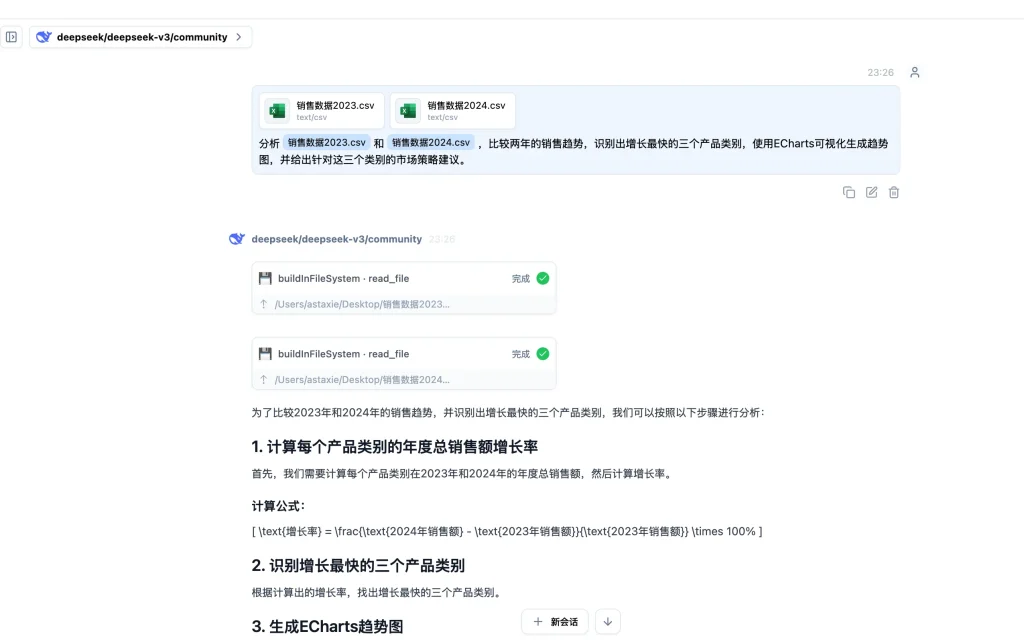
Task: Click the scroll-to-bottom arrow button
Action: coord(608,621)
